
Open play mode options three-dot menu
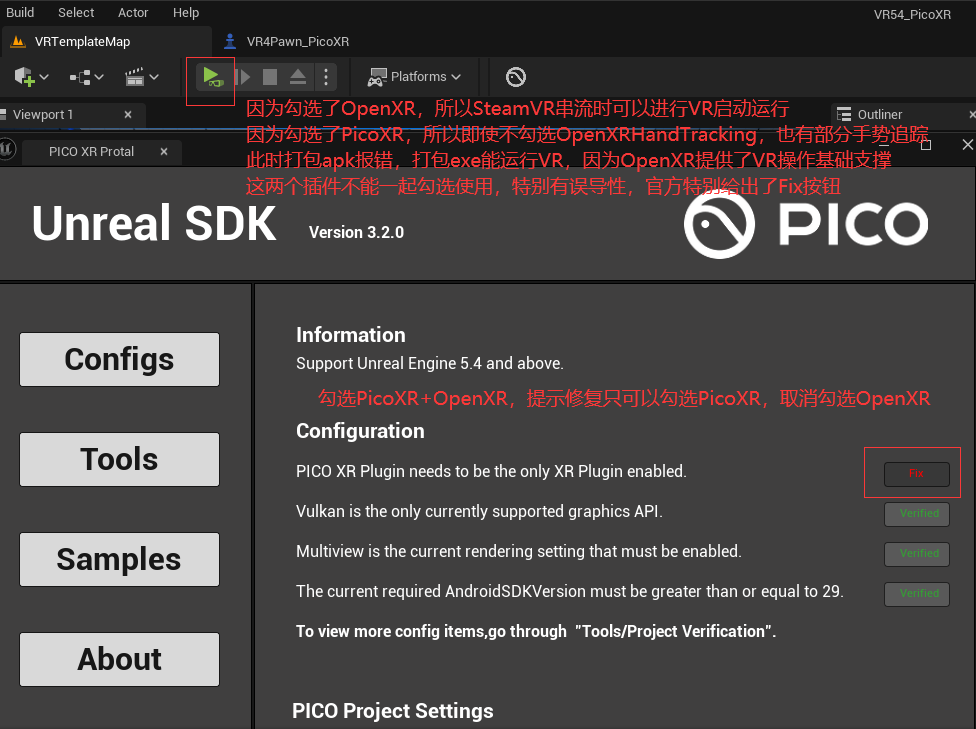click(x=326, y=77)
